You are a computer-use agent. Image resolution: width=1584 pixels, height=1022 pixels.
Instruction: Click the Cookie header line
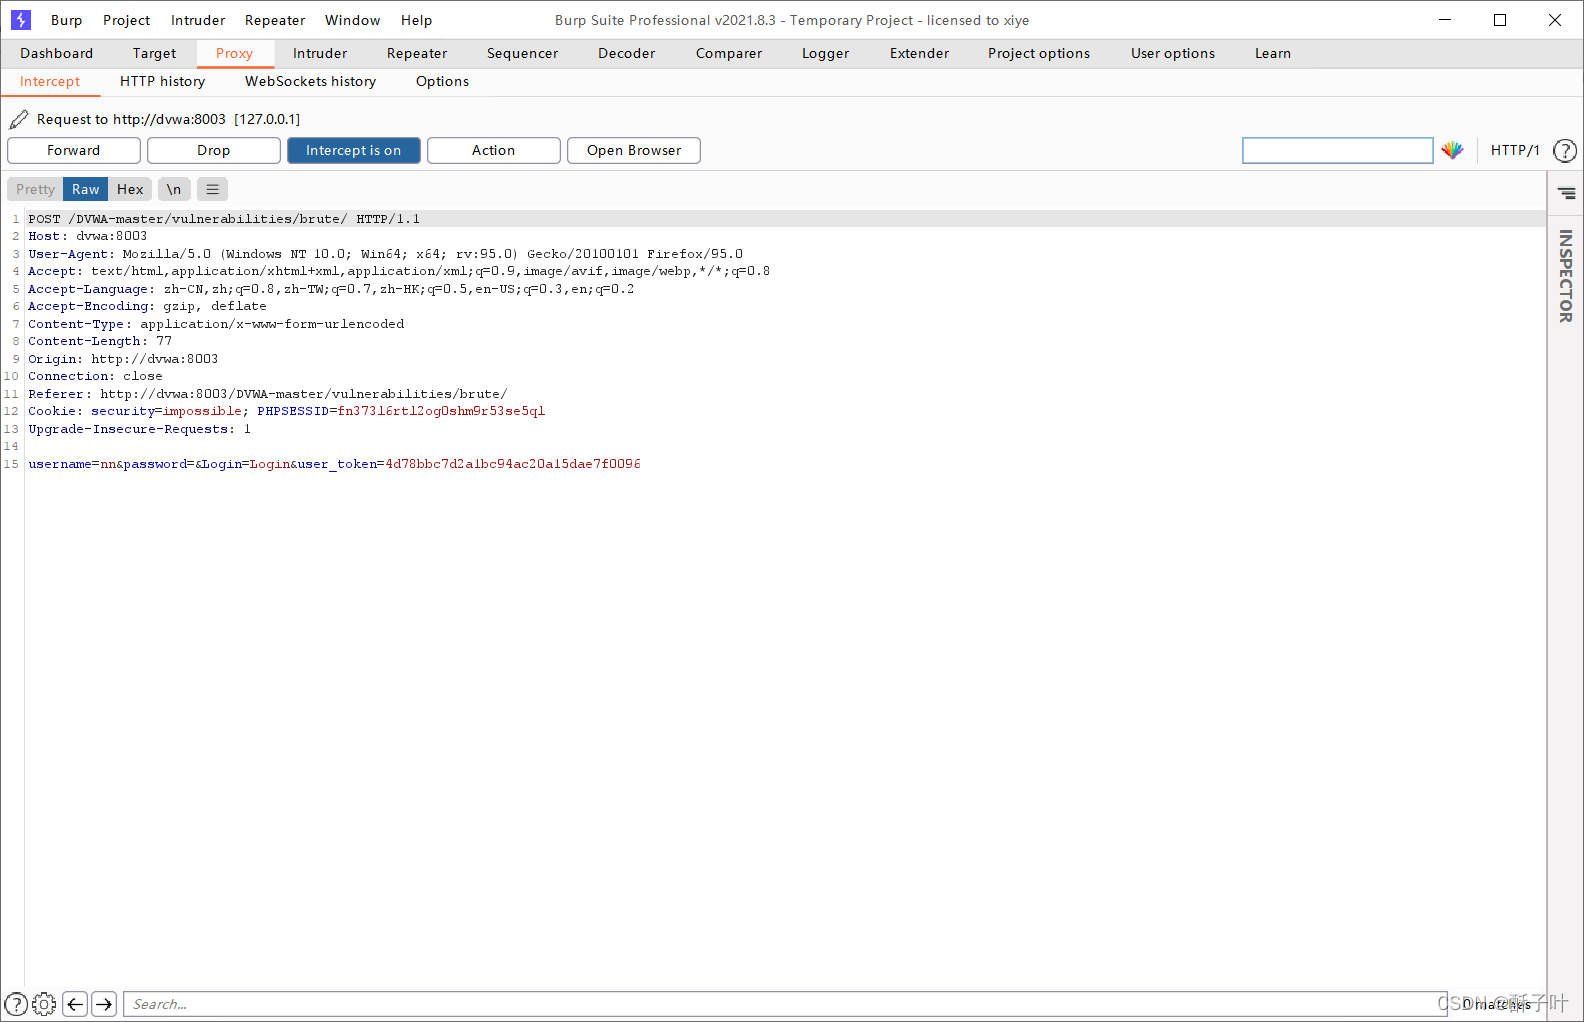(x=287, y=411)
